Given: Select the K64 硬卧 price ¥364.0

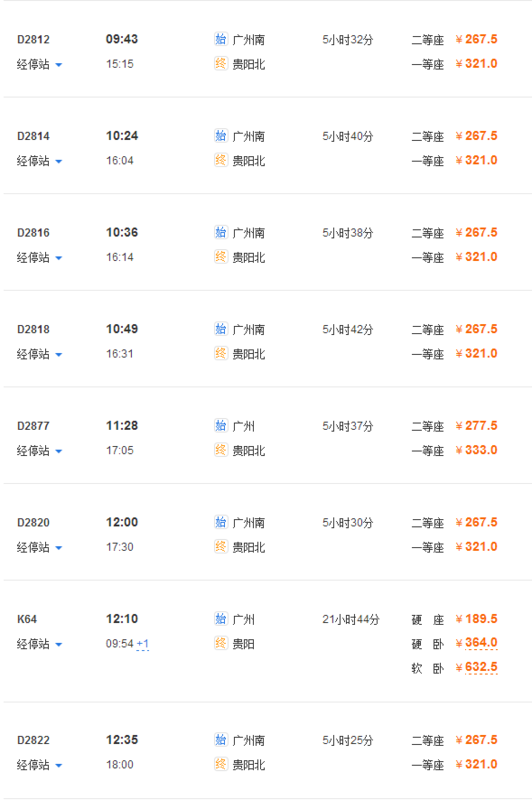Looking at the screenshot, I should (476, 643).
